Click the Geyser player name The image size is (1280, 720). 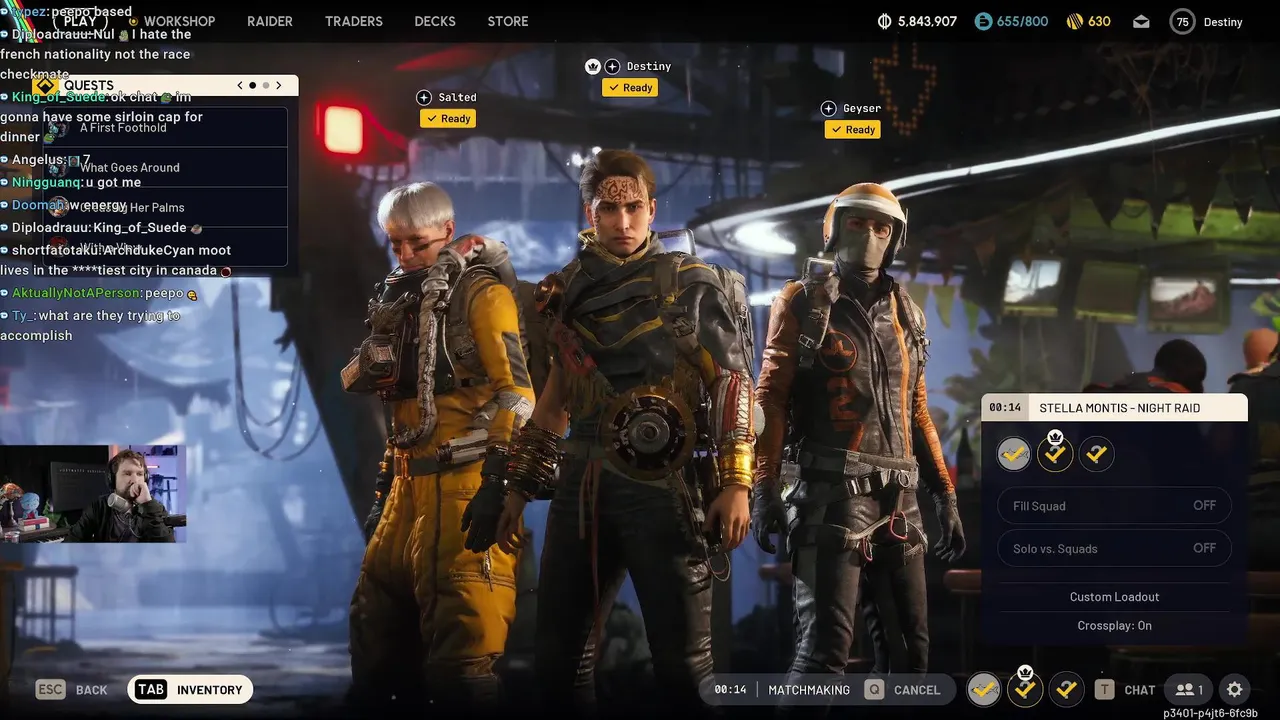(x=862, y=108)
